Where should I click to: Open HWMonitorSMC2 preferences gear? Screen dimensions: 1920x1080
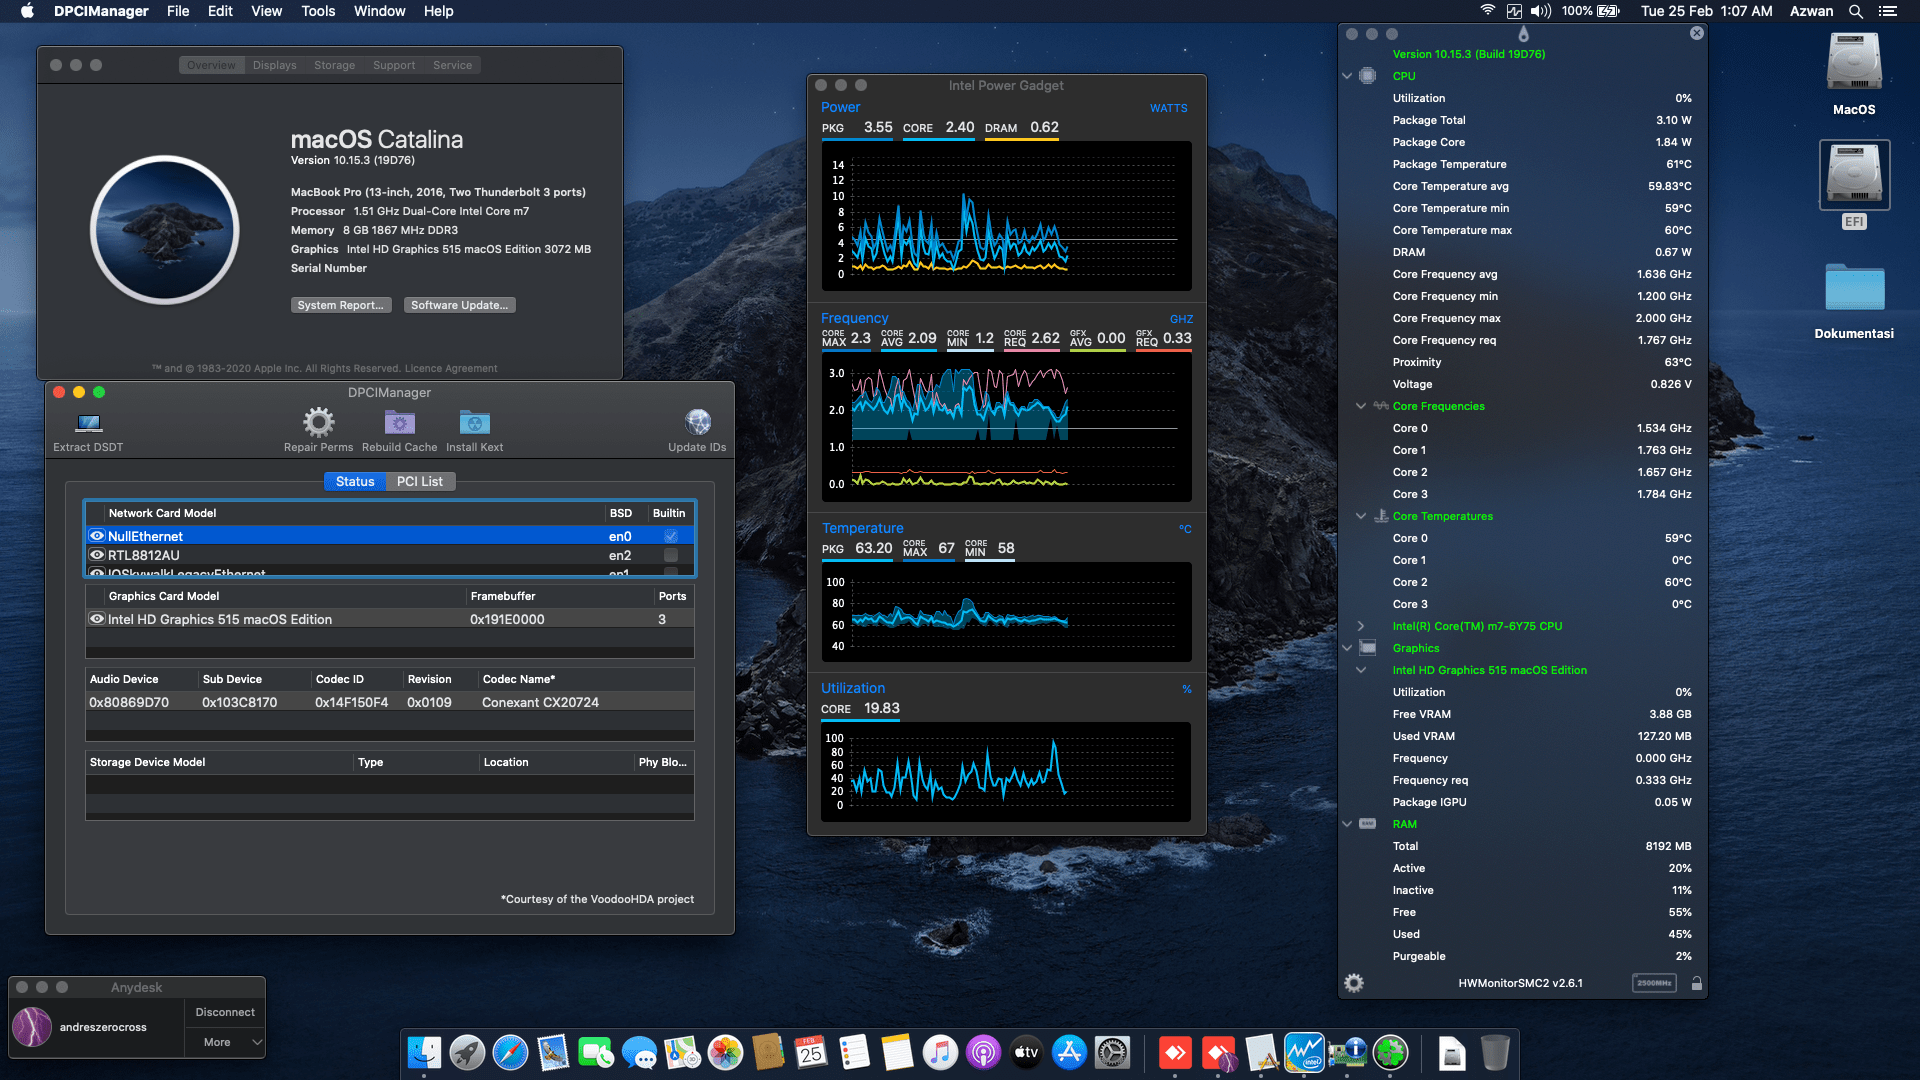[x=1355, y=983]
